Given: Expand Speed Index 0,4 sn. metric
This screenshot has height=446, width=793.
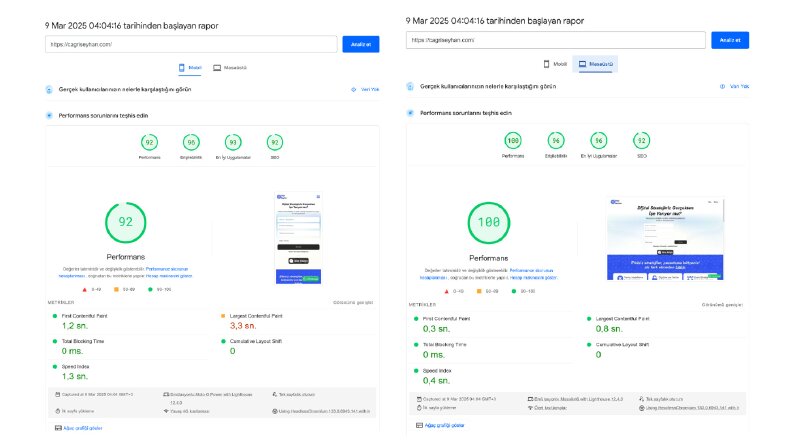Looking at the screenshot, I should [492, 376].
